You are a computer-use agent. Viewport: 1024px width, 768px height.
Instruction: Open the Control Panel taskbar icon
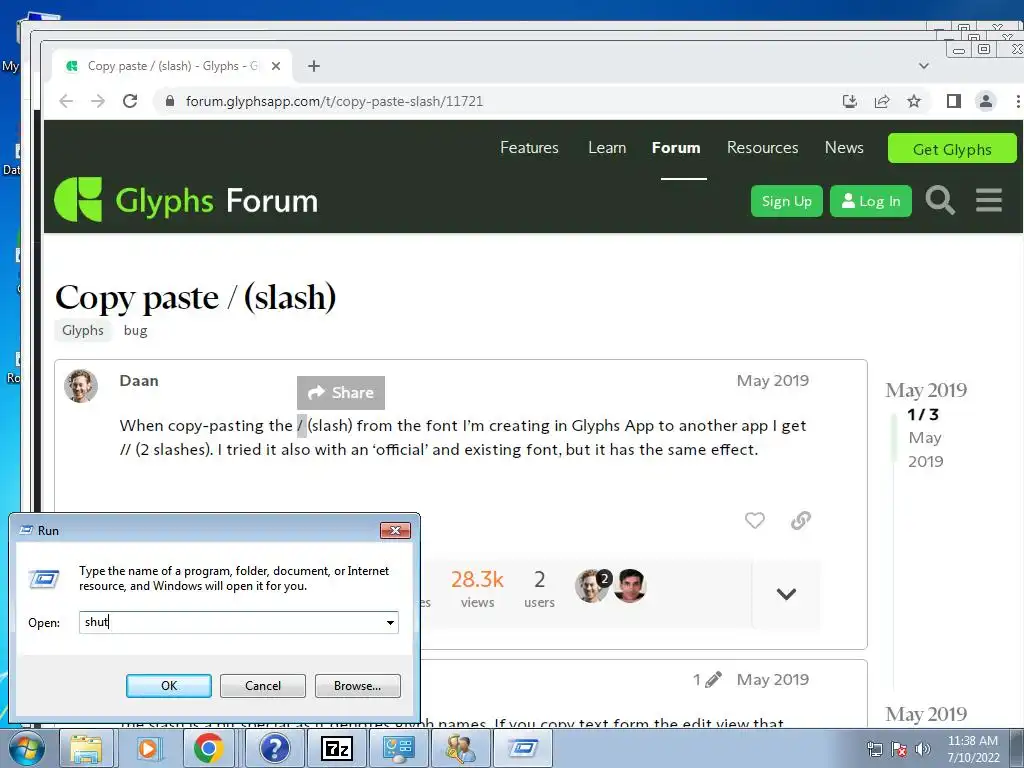pos(398,748)
